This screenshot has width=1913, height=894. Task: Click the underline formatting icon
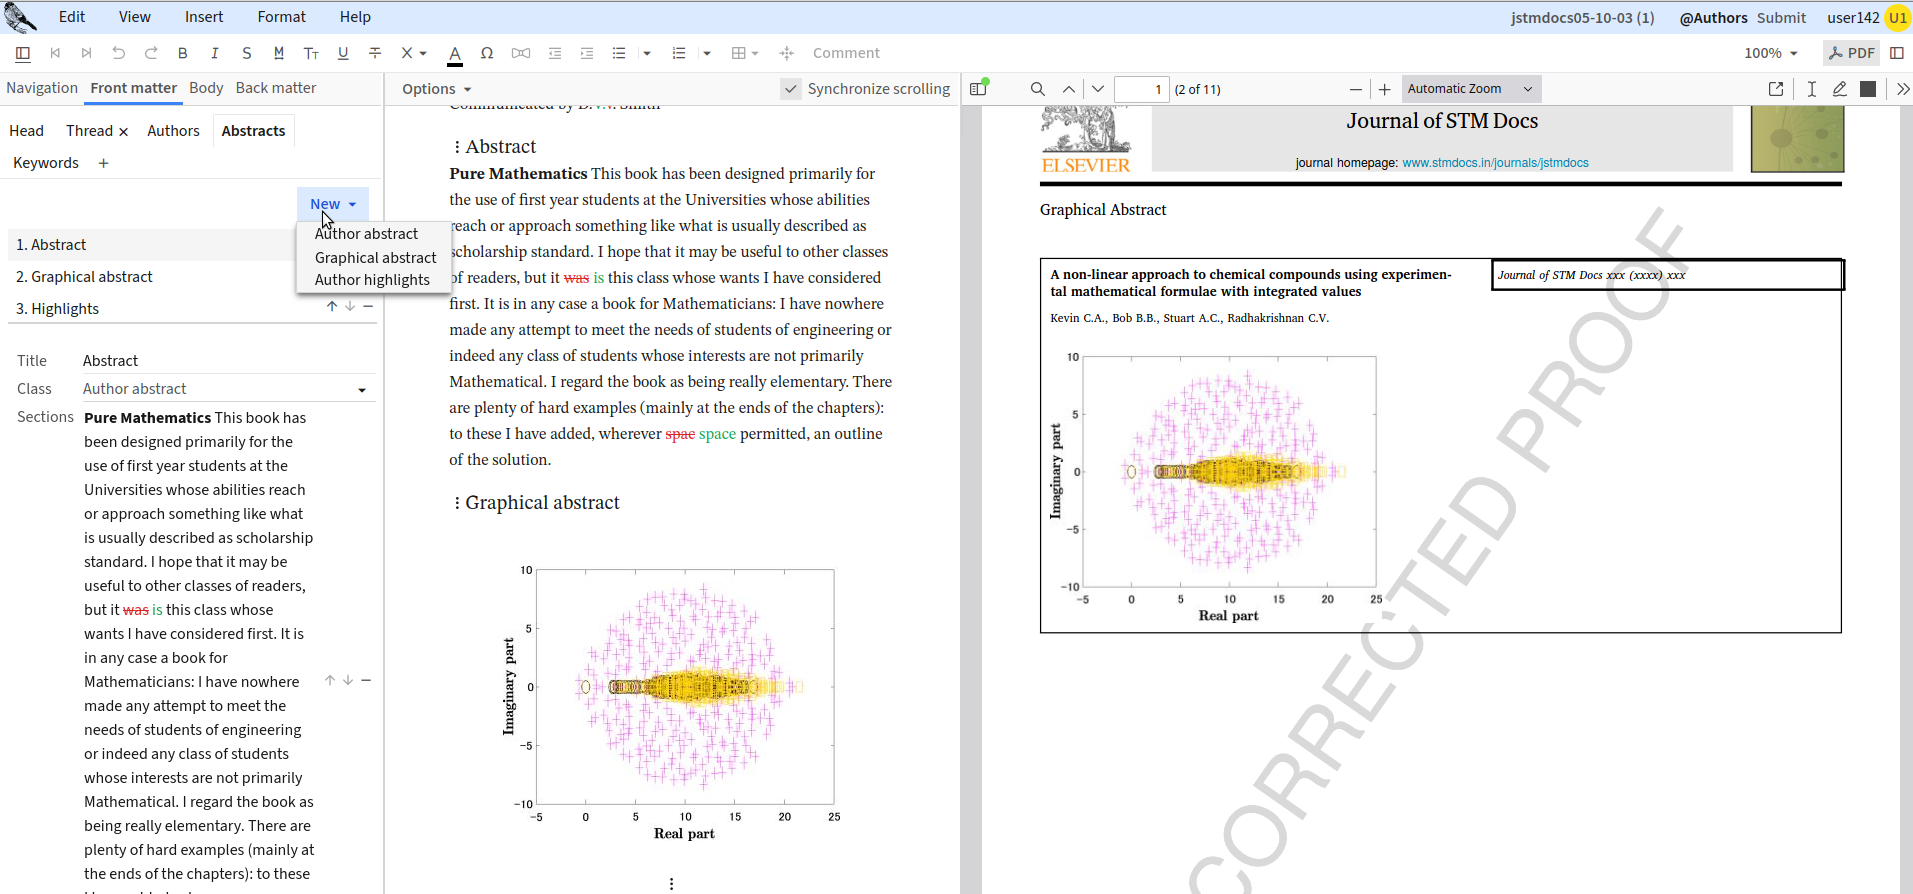coord(343,53)
